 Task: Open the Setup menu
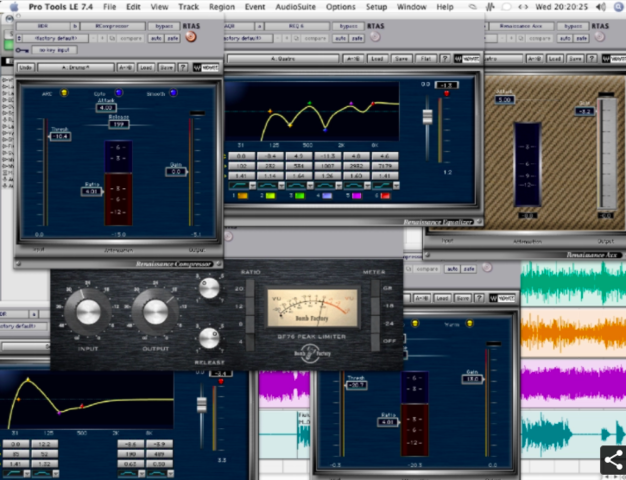coord(376,7)
